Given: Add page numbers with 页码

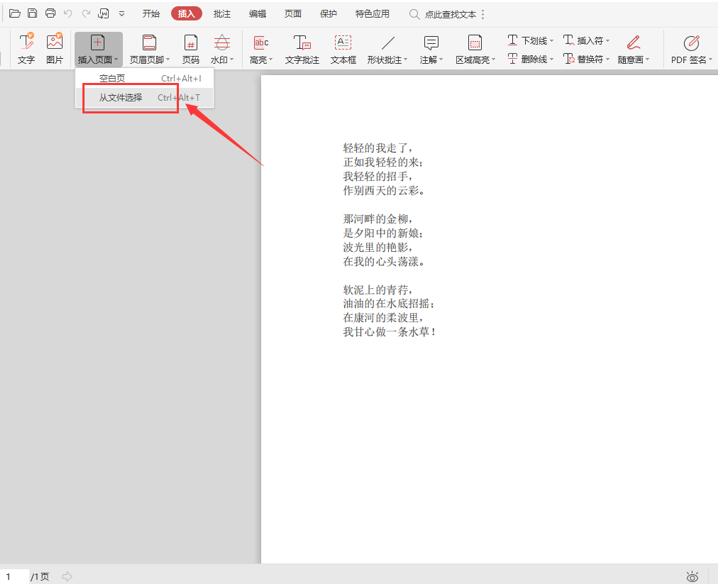Looking at the screenshot, I should pyautogui.click(x=191, y=49).
